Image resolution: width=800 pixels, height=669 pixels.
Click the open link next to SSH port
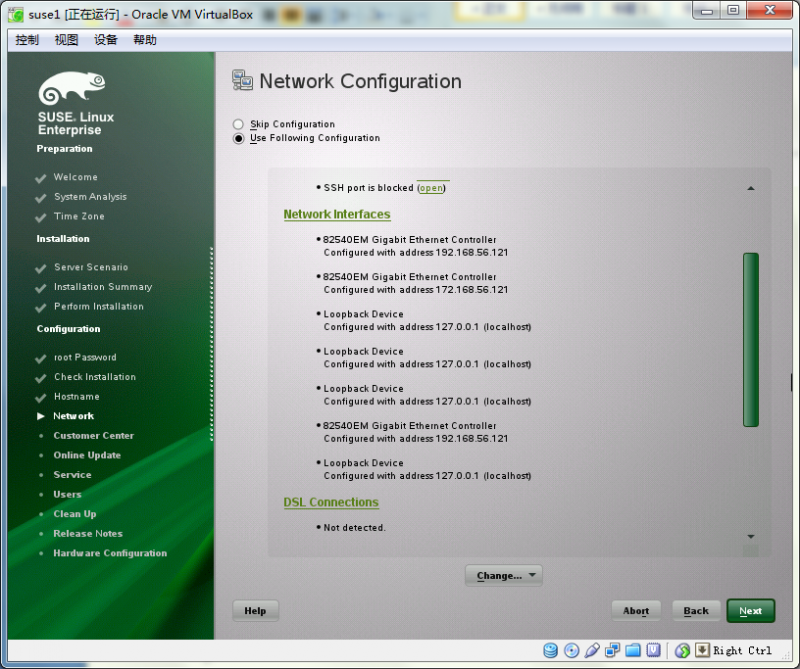[431, 187]
